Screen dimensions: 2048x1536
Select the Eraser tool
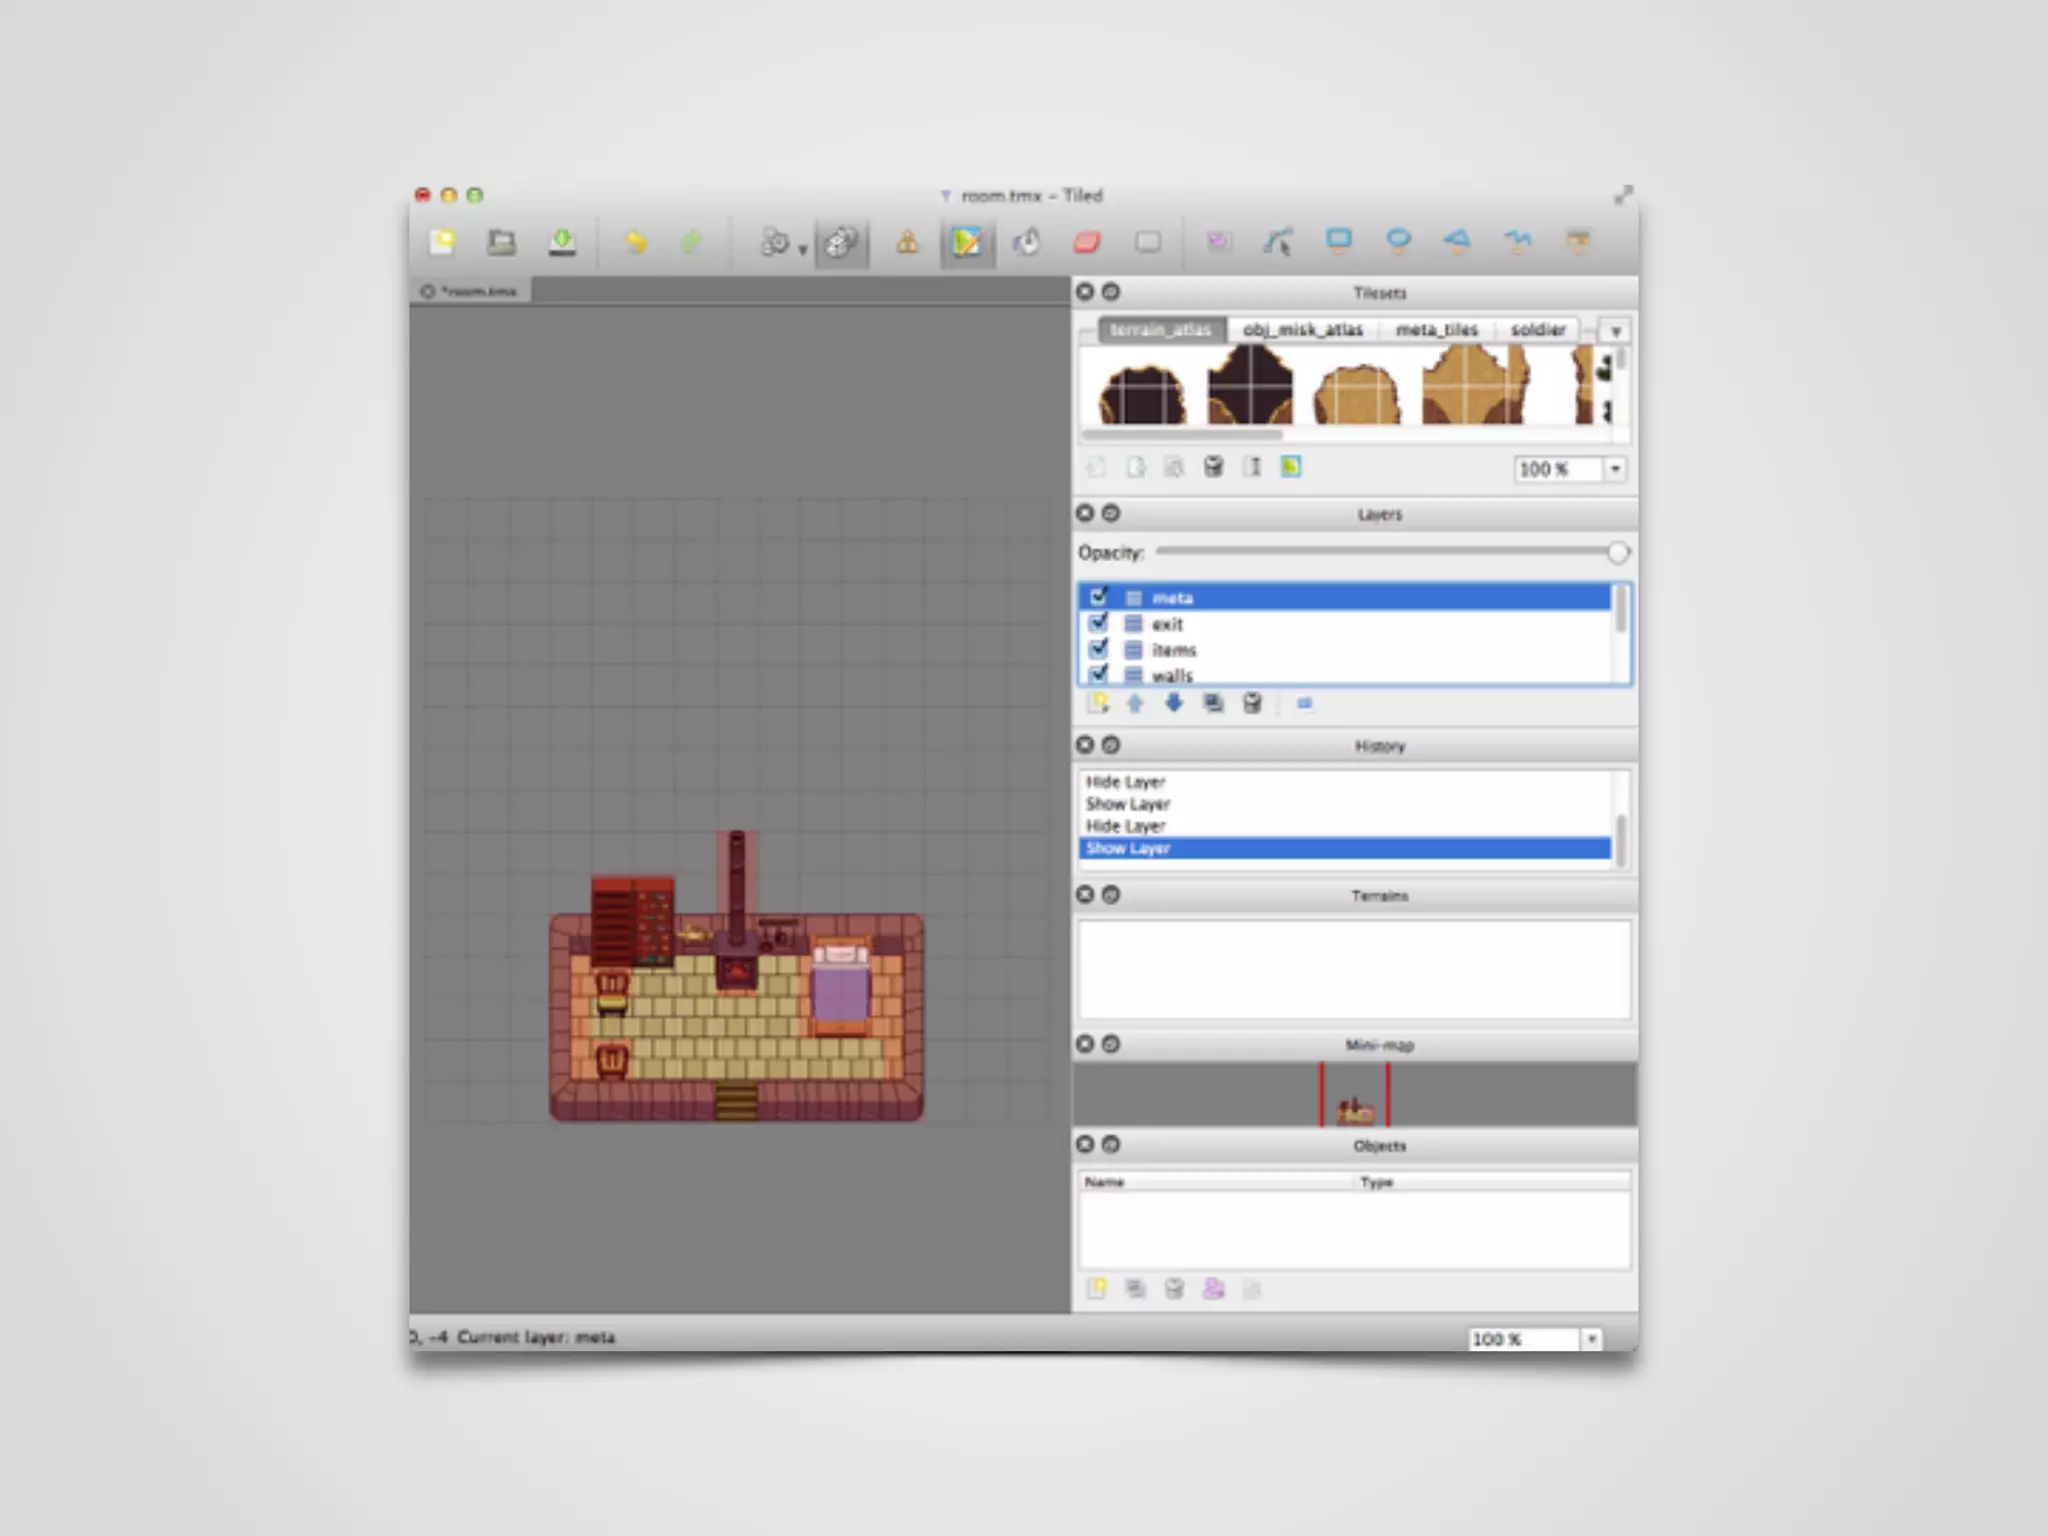(x=1087, y=243)
